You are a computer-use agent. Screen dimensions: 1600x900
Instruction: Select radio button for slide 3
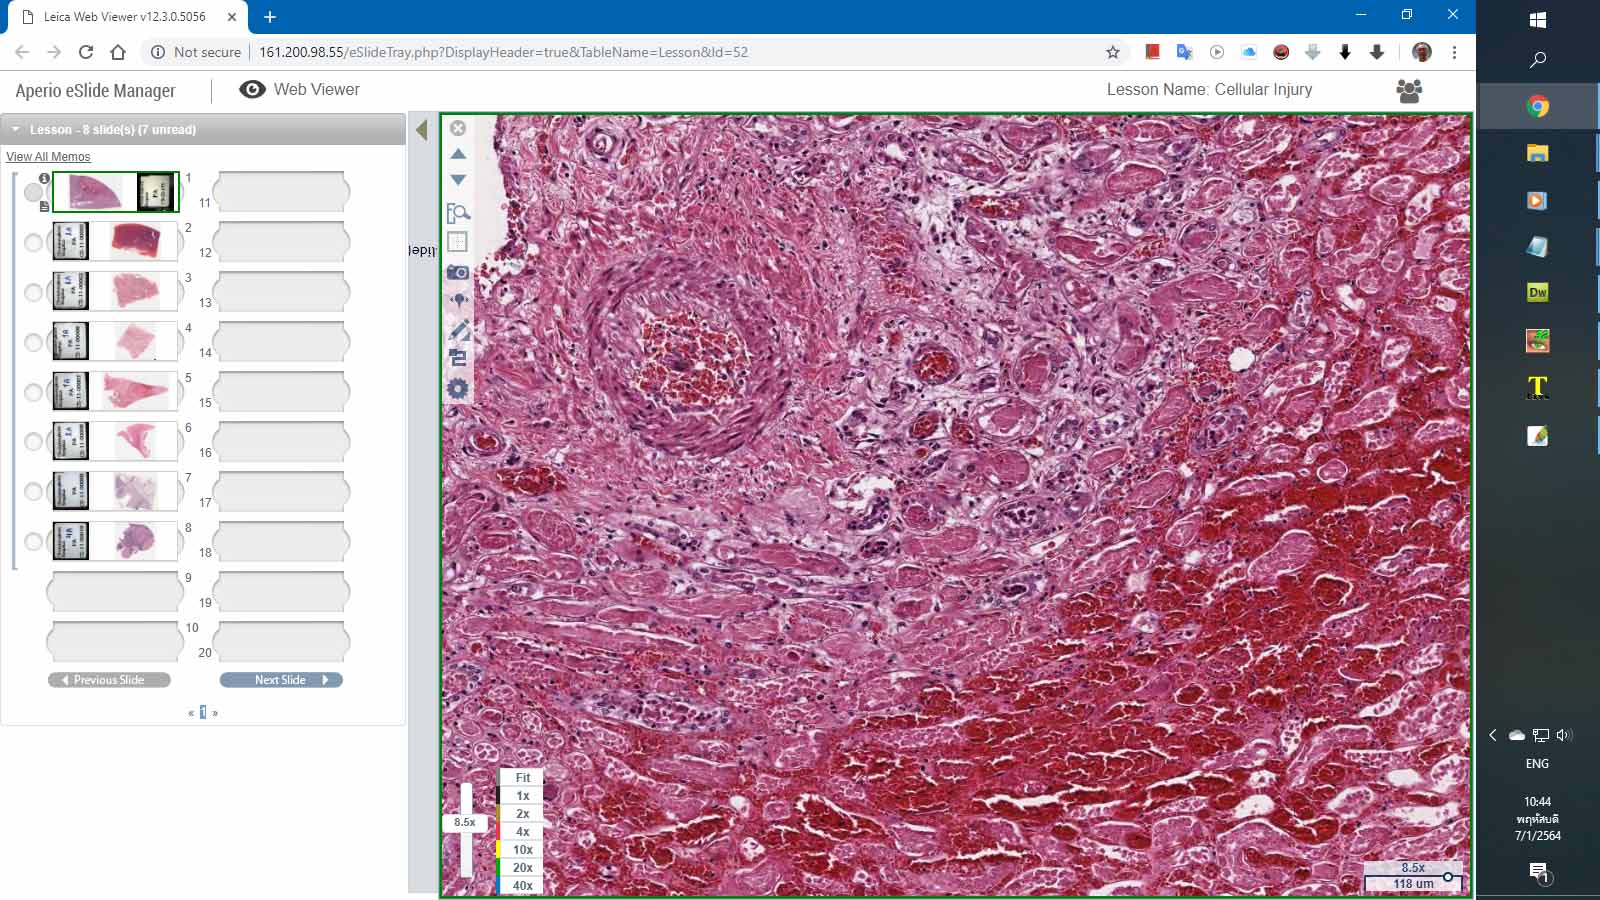pos(33,292)
